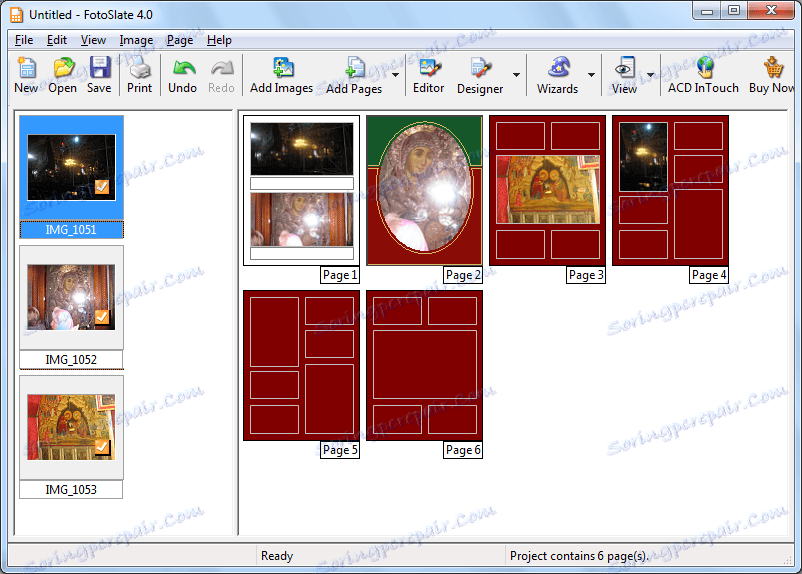The image size is (802, 574).
Task: Toggle the checkmark on IMG_1051 thumbnail
Action: (102, 187)
